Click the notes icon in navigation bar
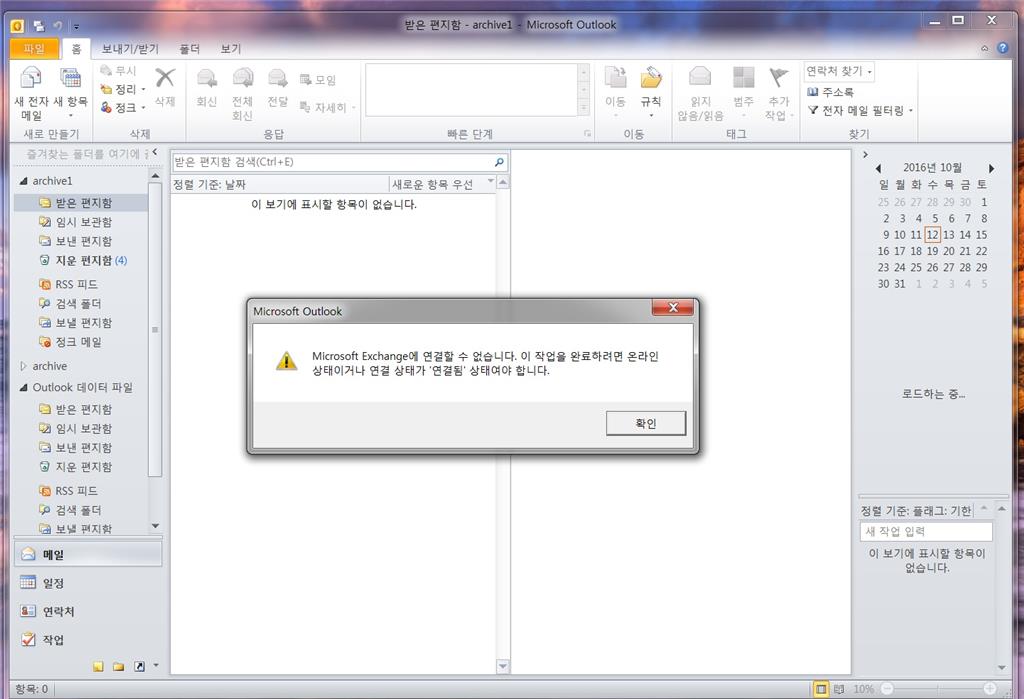The height and width of the screenshot is (699, 1024). point(98,666)
